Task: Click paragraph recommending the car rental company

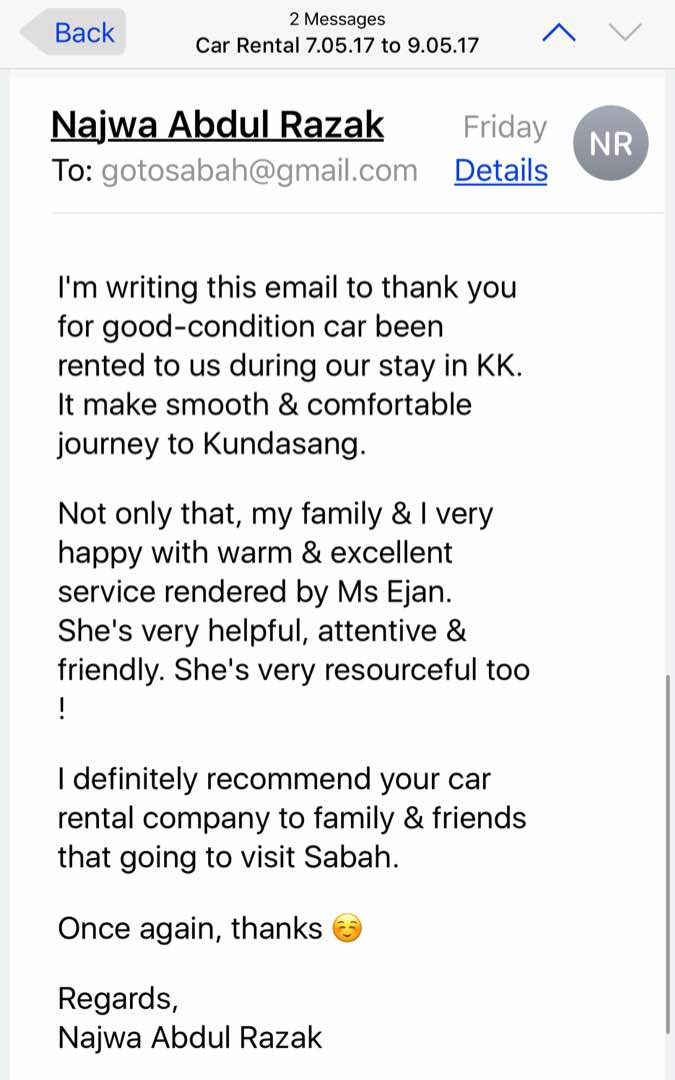Action: (292, 817)
